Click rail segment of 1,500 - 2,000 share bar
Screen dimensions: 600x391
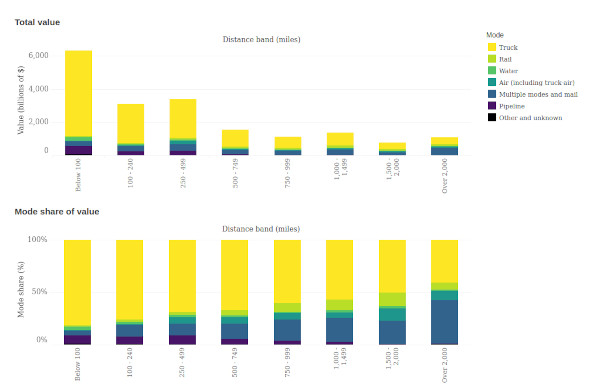(x=392, y=300)
